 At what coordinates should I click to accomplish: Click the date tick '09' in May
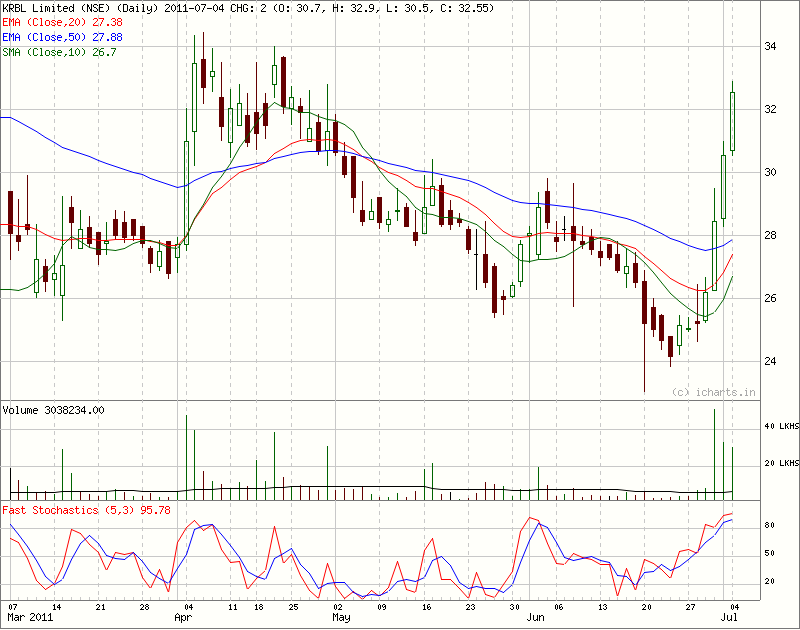coord(382,607)
